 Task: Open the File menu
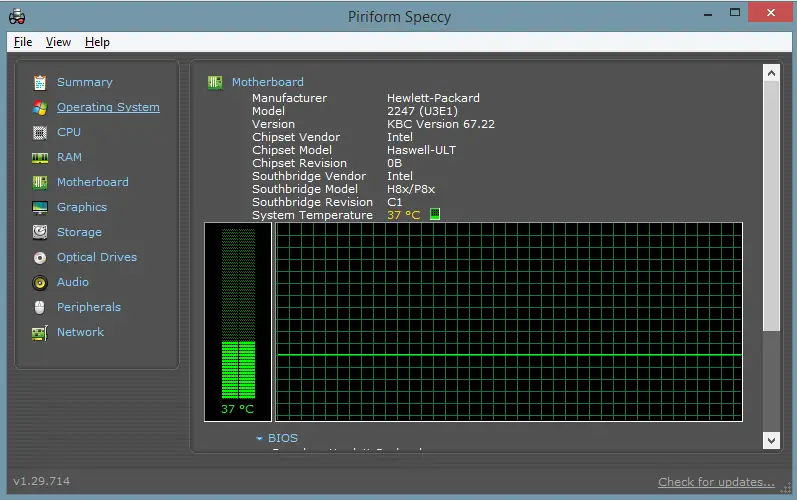(x=23, y=42)
